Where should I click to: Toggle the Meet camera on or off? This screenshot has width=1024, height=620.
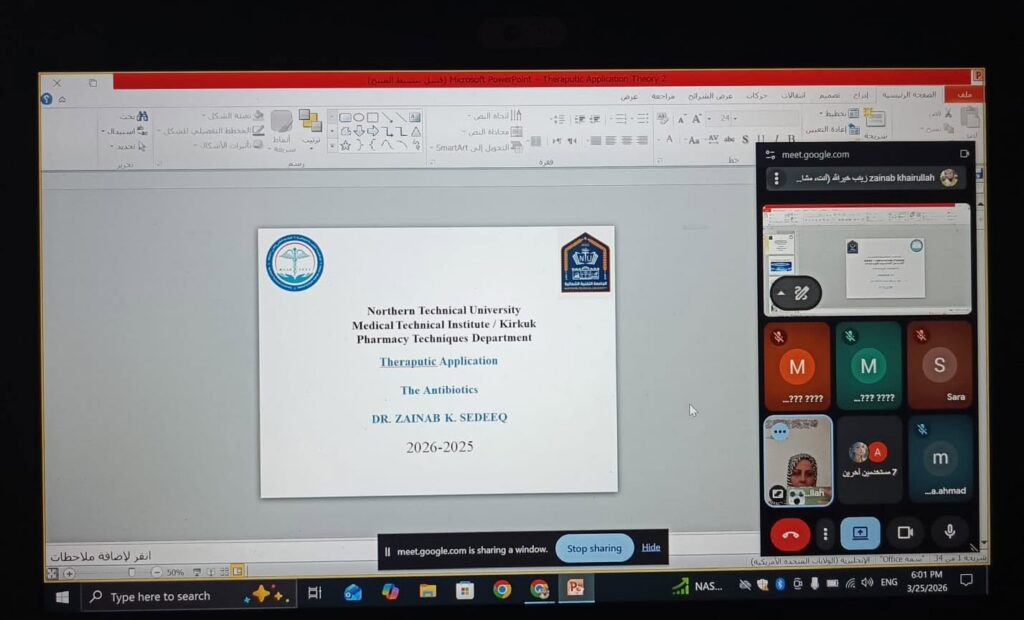(x=905, y=533)
